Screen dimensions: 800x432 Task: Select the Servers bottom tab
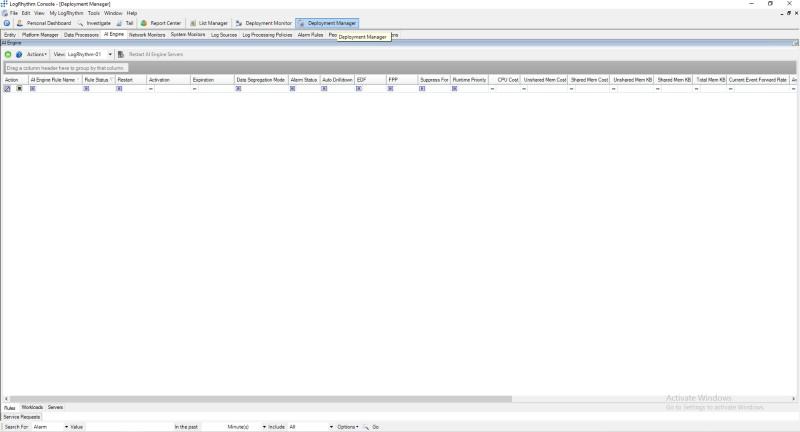55,407
